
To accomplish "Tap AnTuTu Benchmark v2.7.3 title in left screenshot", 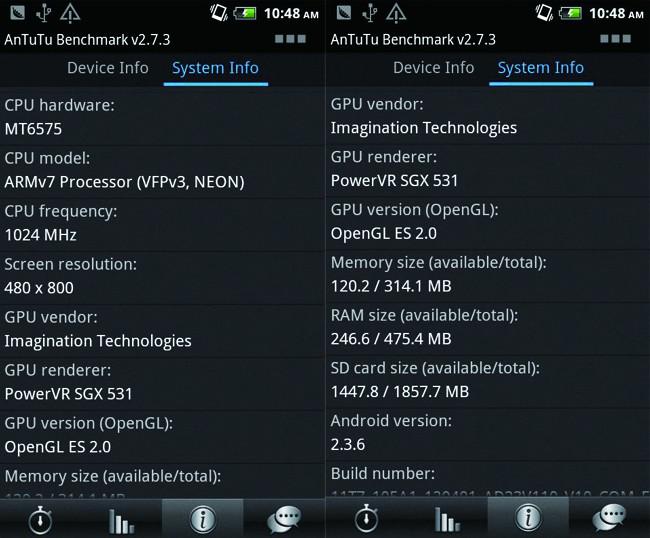I will tap(87, 40).
